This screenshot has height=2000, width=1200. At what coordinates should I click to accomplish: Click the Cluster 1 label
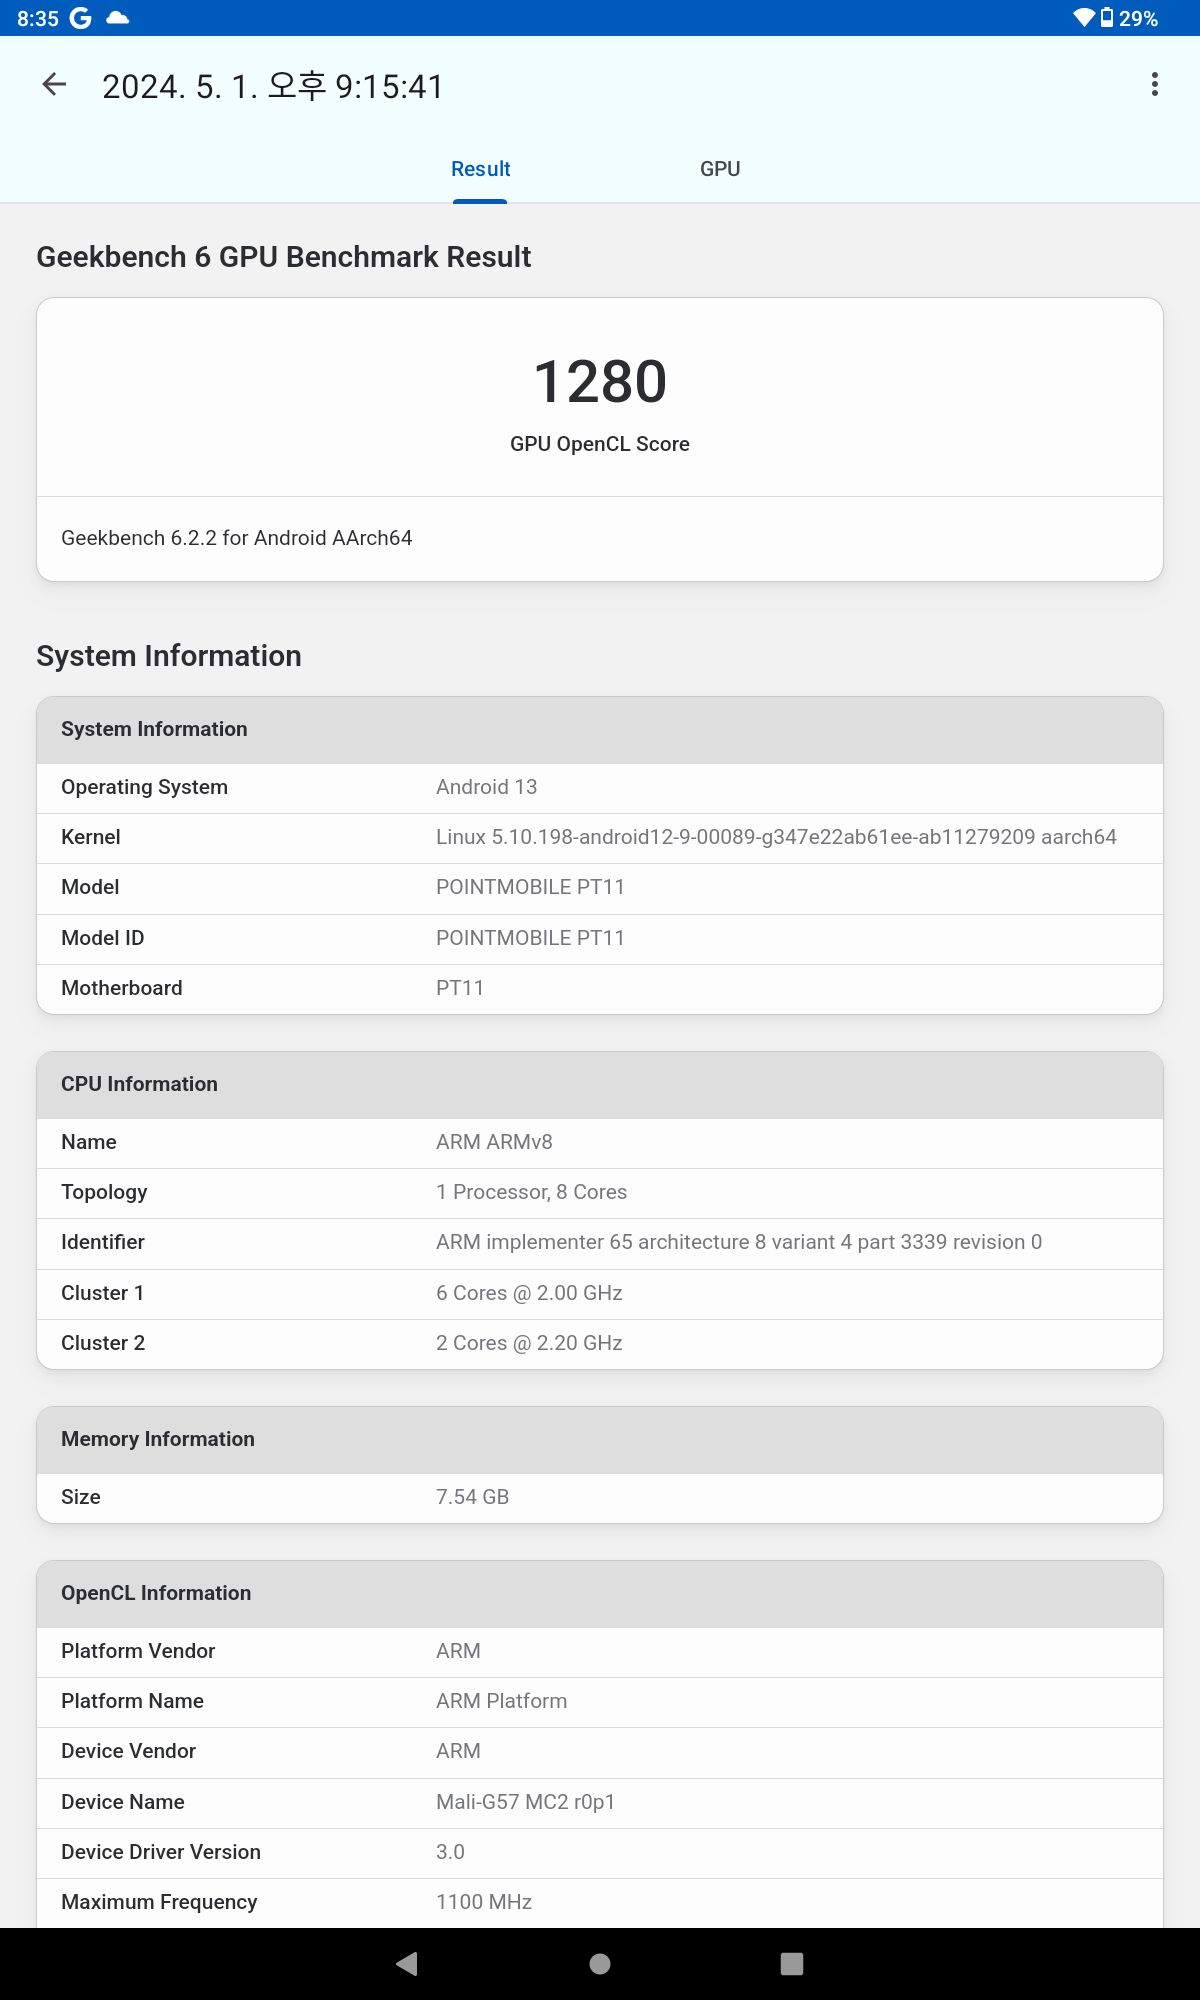click(x=103, y=1293)
